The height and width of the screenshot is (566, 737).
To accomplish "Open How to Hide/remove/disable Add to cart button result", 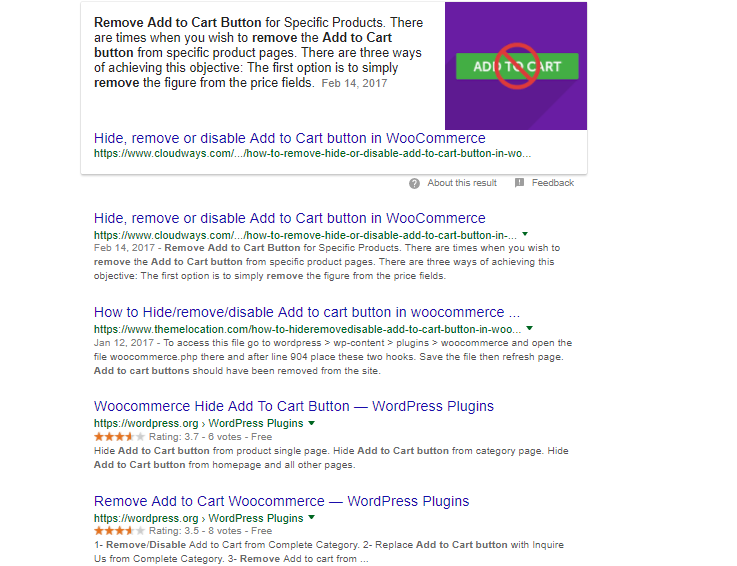I will (307, 312).
